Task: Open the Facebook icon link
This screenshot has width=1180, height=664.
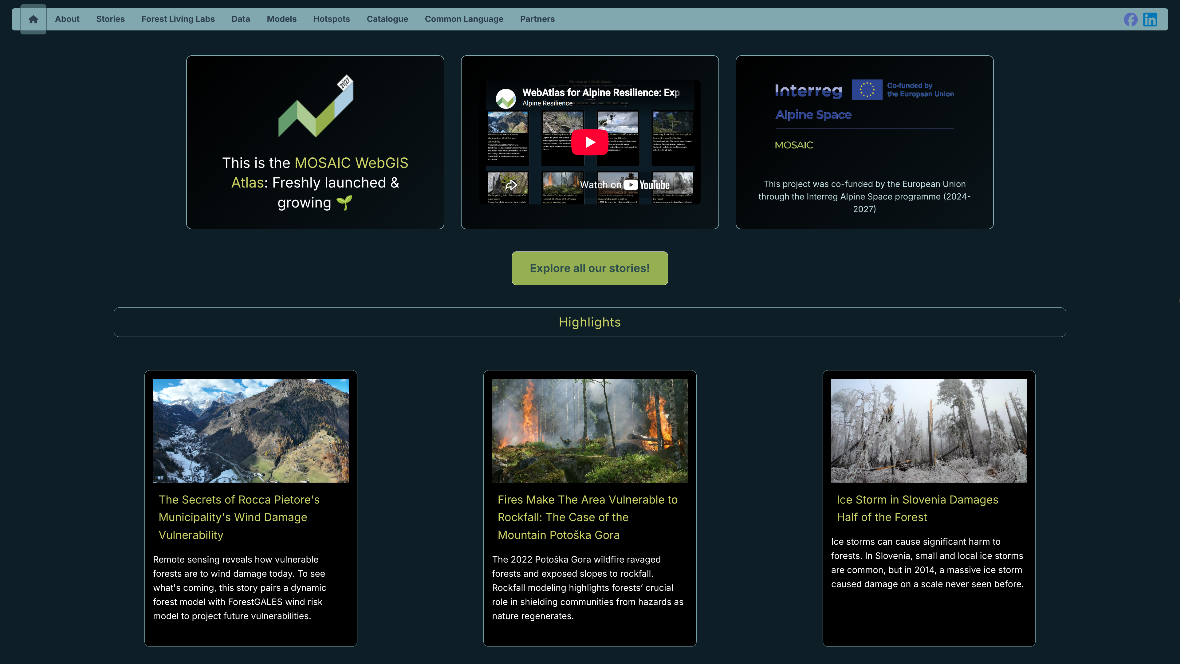Action: pos(1130,20)
